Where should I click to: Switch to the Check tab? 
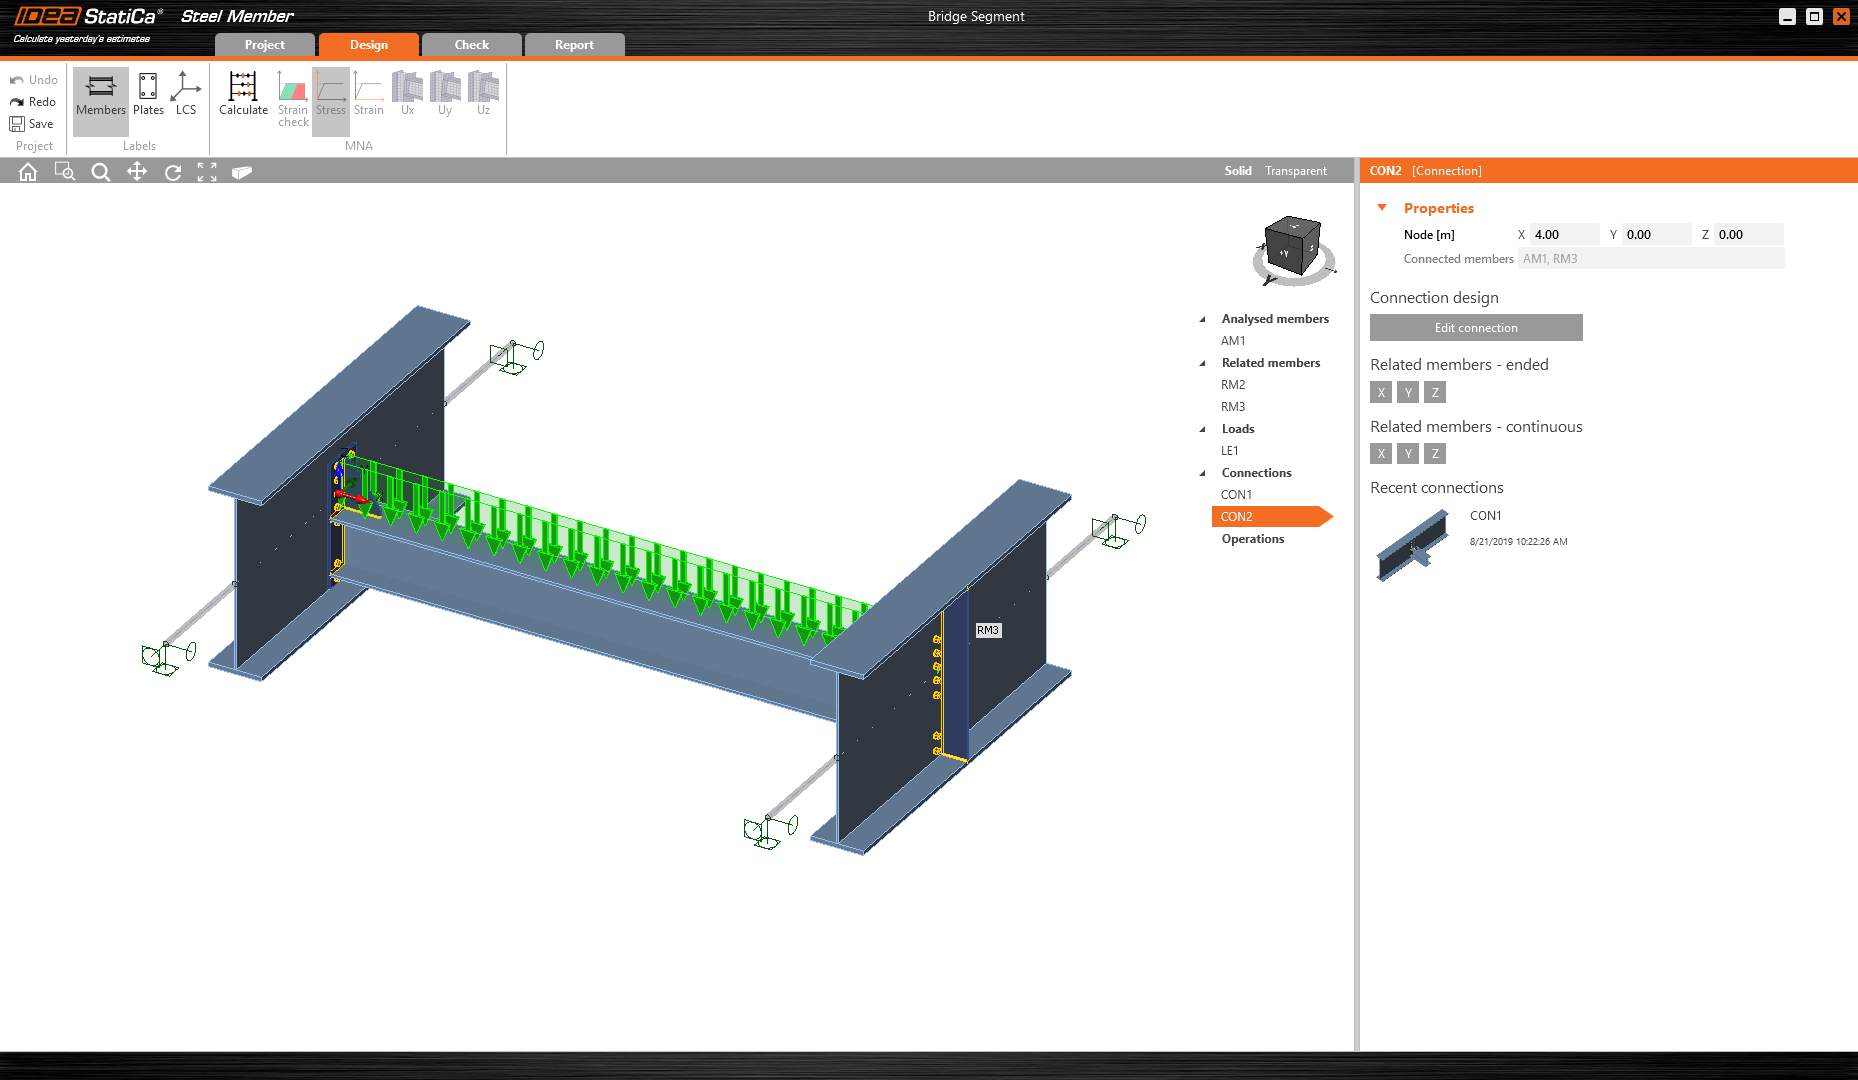pyautogui.click(x=471, y=45)
